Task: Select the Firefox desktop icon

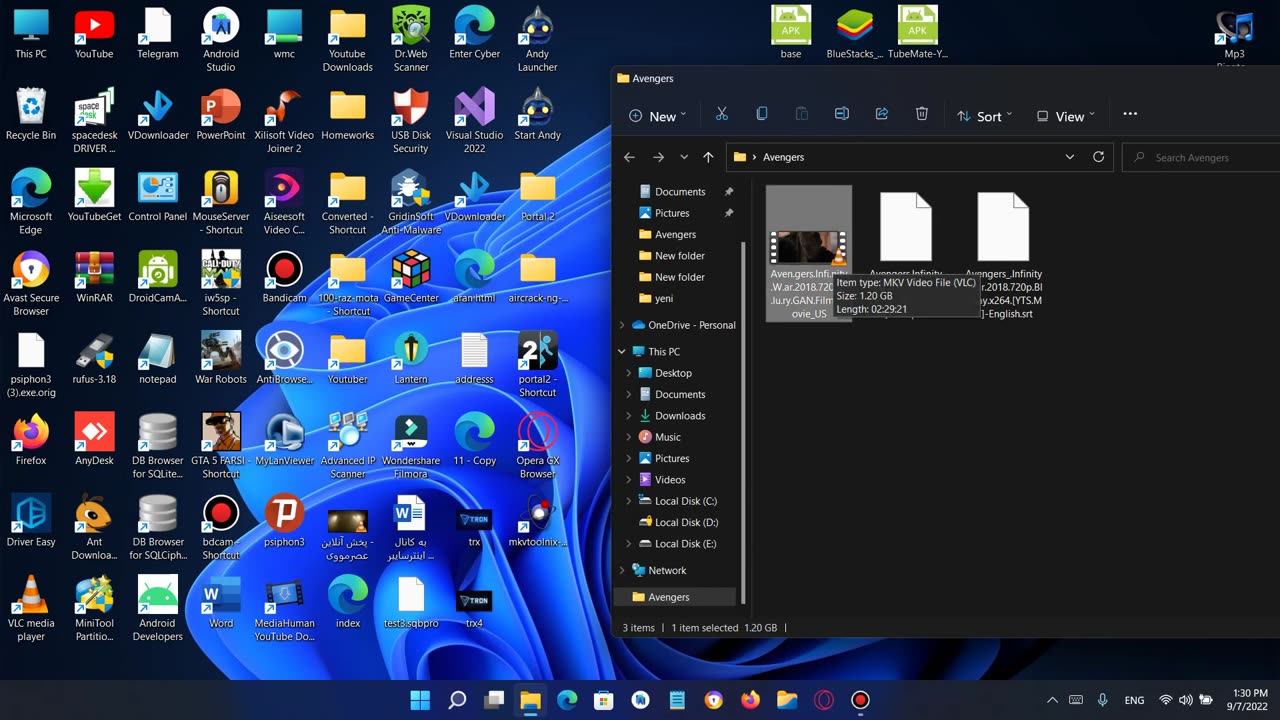Action: (x=31, y=439)
